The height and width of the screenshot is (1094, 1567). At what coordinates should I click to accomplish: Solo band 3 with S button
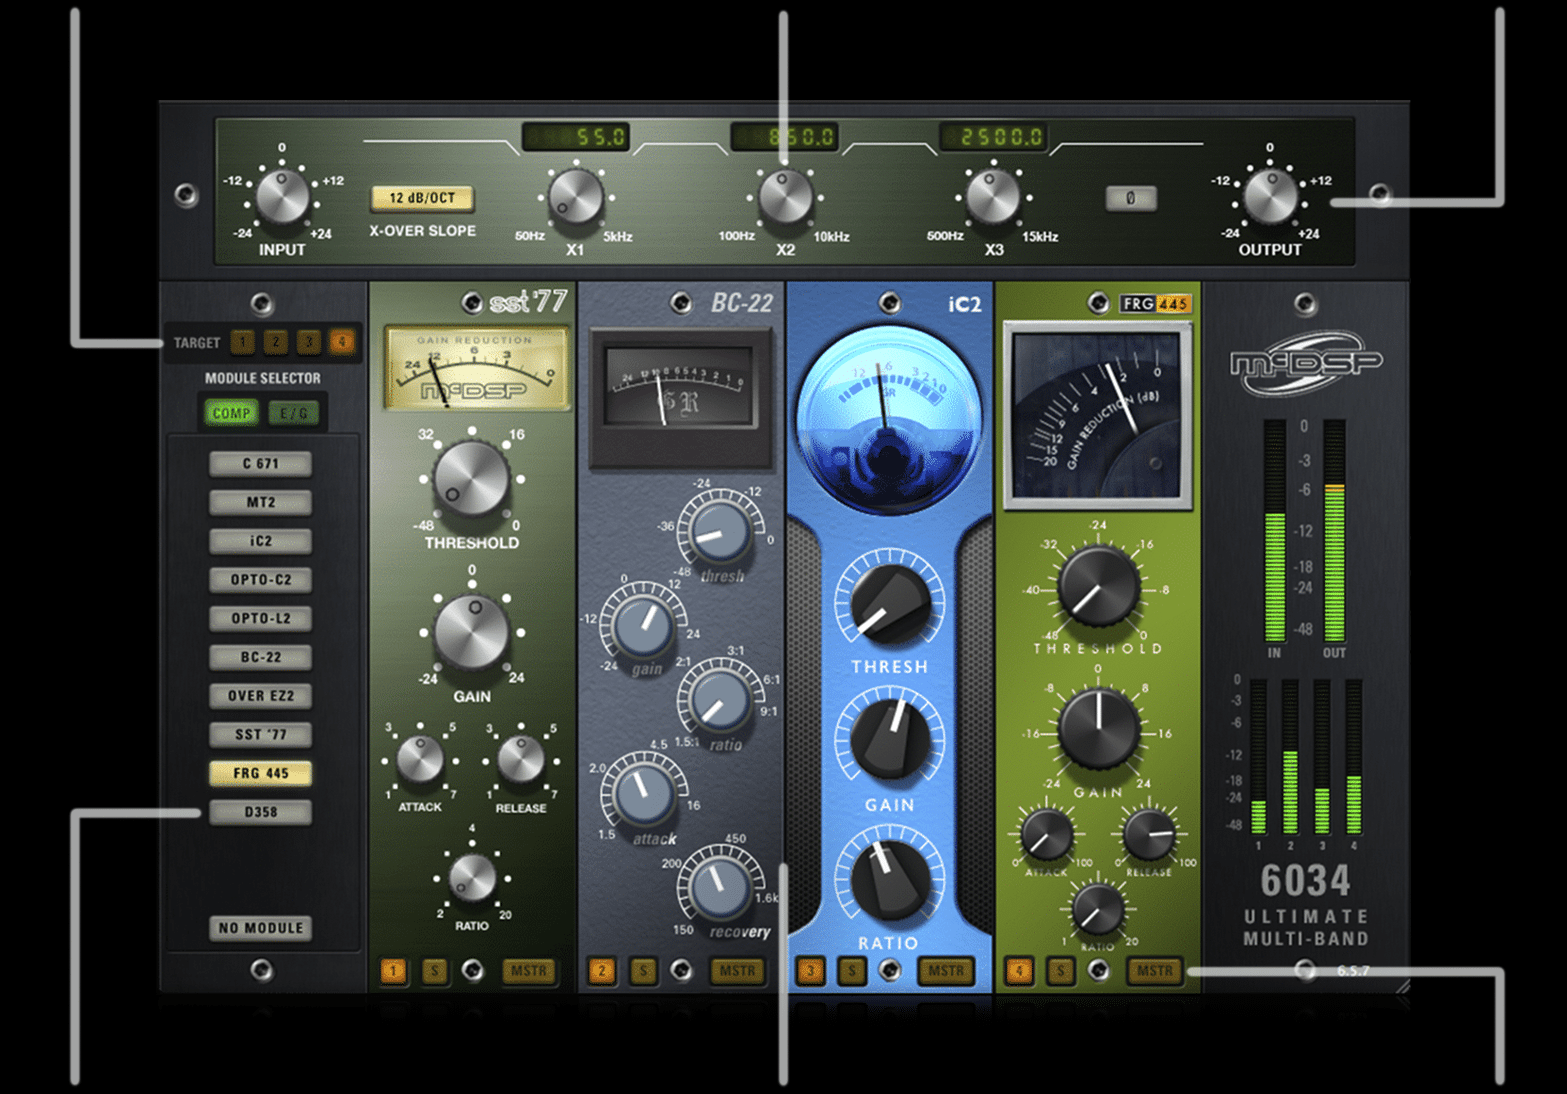tap(852, 971)
